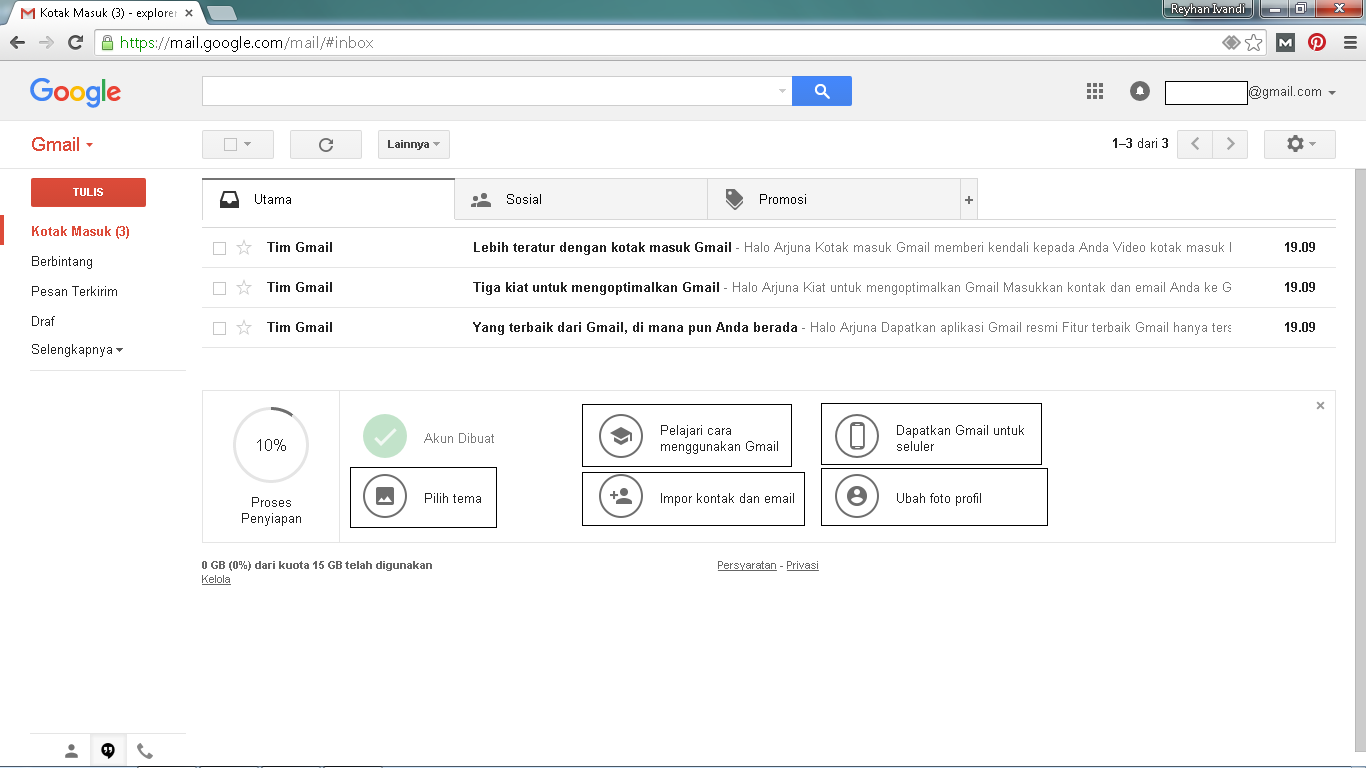Click the 10% setup progress circle
Viewport: 1366px width, 768px height.
click(x=270, y=445)
